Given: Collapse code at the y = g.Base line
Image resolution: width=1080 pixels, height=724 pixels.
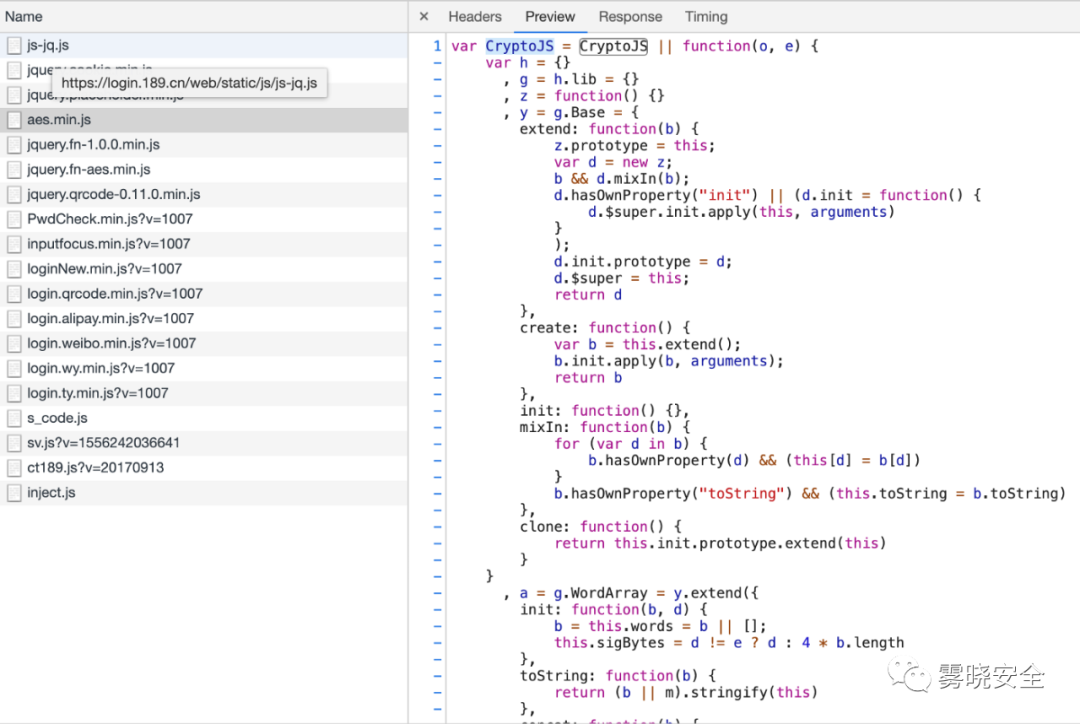Looking at the screenshot, I should [436, 113].
